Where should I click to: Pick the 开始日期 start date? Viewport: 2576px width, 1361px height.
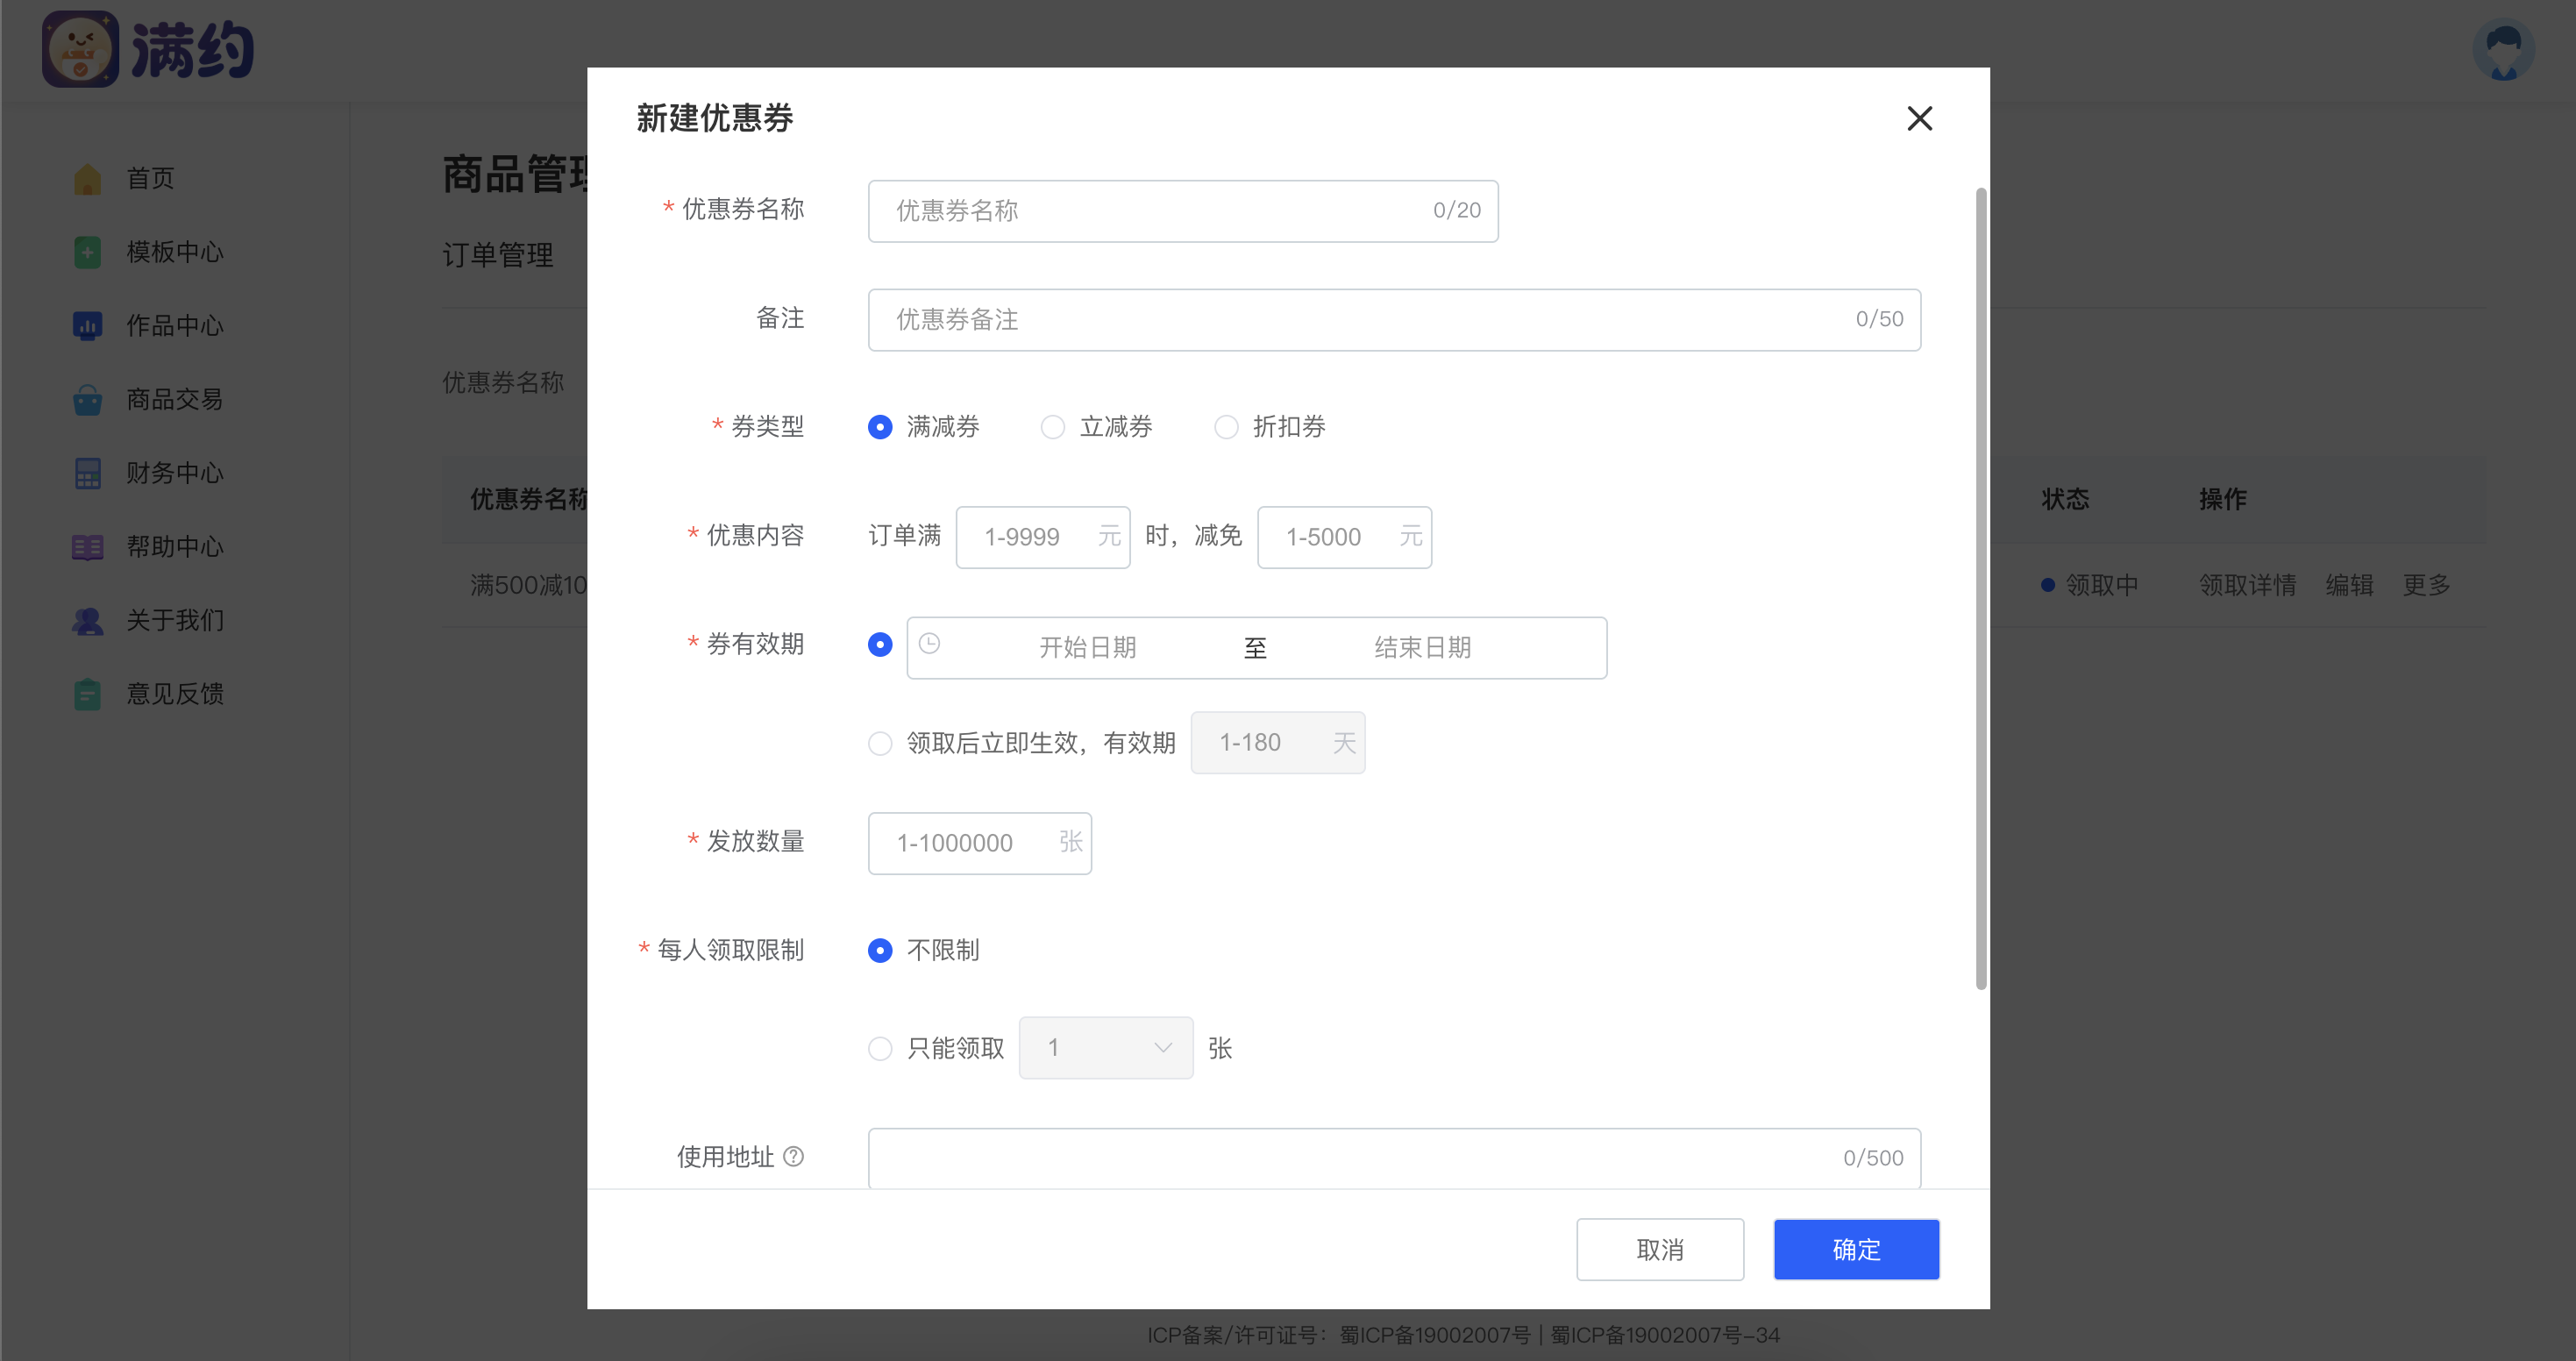point(1087,648)
